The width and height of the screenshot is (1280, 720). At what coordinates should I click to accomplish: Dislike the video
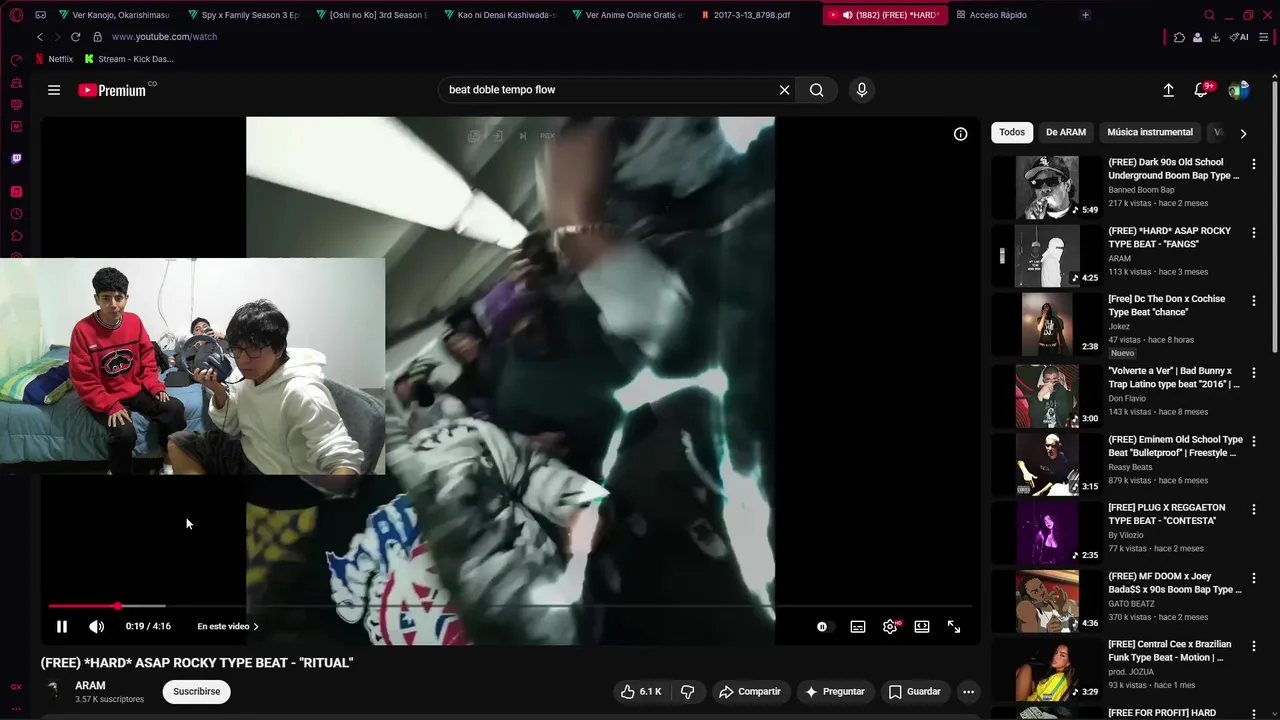[x=687, y=692]
